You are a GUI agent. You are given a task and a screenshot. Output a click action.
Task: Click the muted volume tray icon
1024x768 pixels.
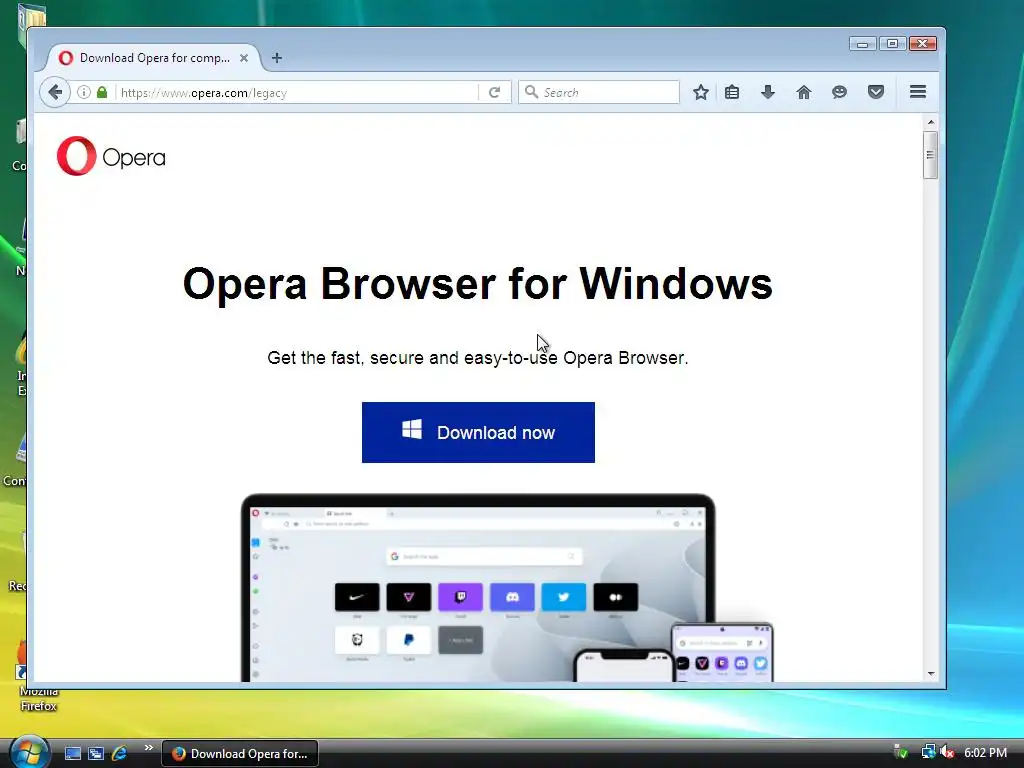pyautogui.click(x=947, y=752)
